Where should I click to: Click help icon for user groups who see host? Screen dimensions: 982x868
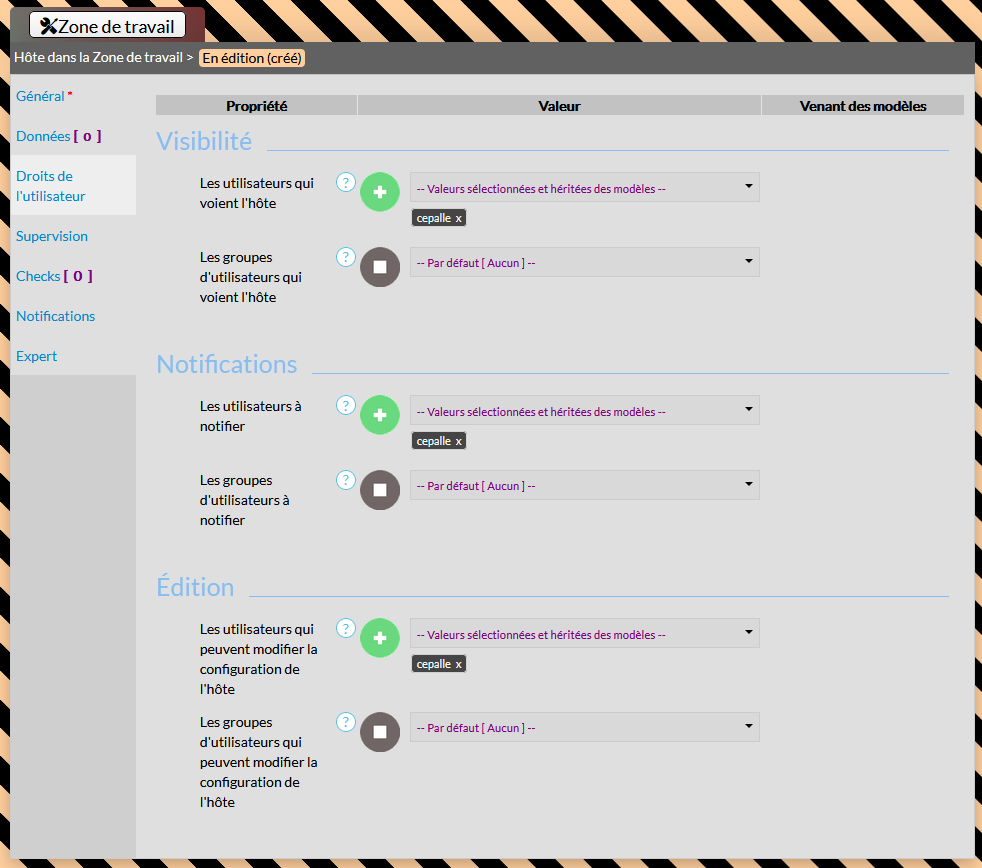(346, 257)
